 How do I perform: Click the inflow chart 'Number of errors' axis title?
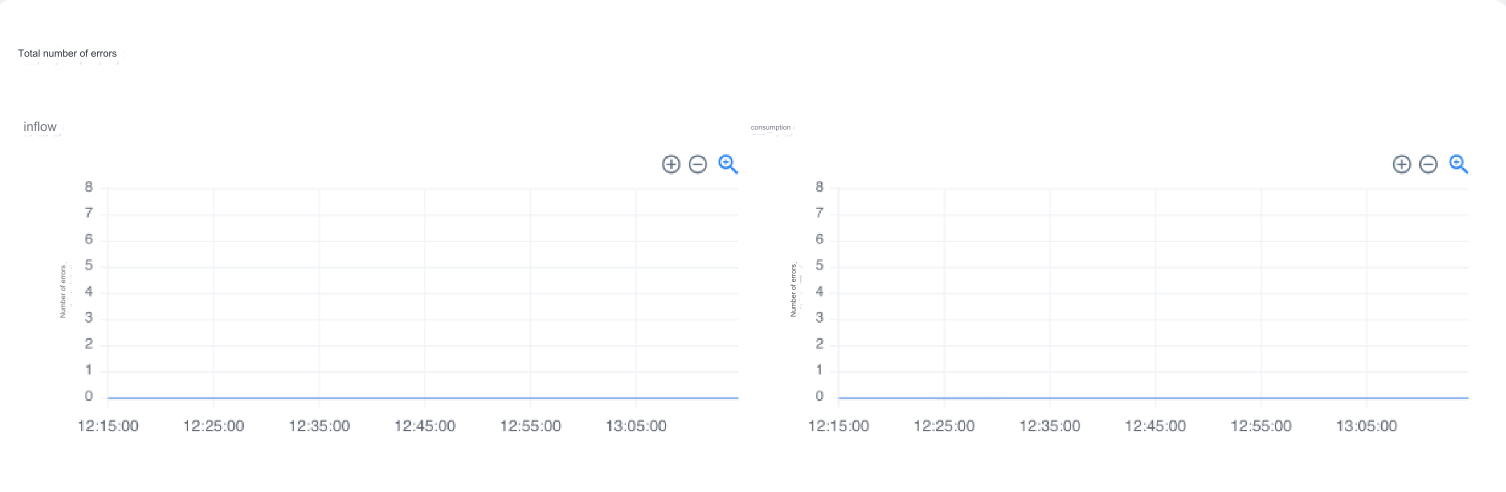click(63, 291)
